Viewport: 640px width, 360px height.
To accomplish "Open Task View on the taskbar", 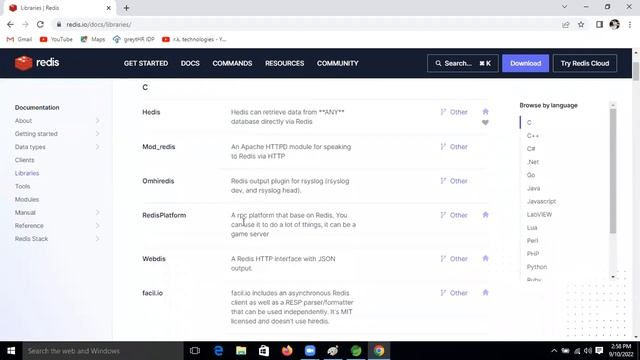I will tap(195, 351).
